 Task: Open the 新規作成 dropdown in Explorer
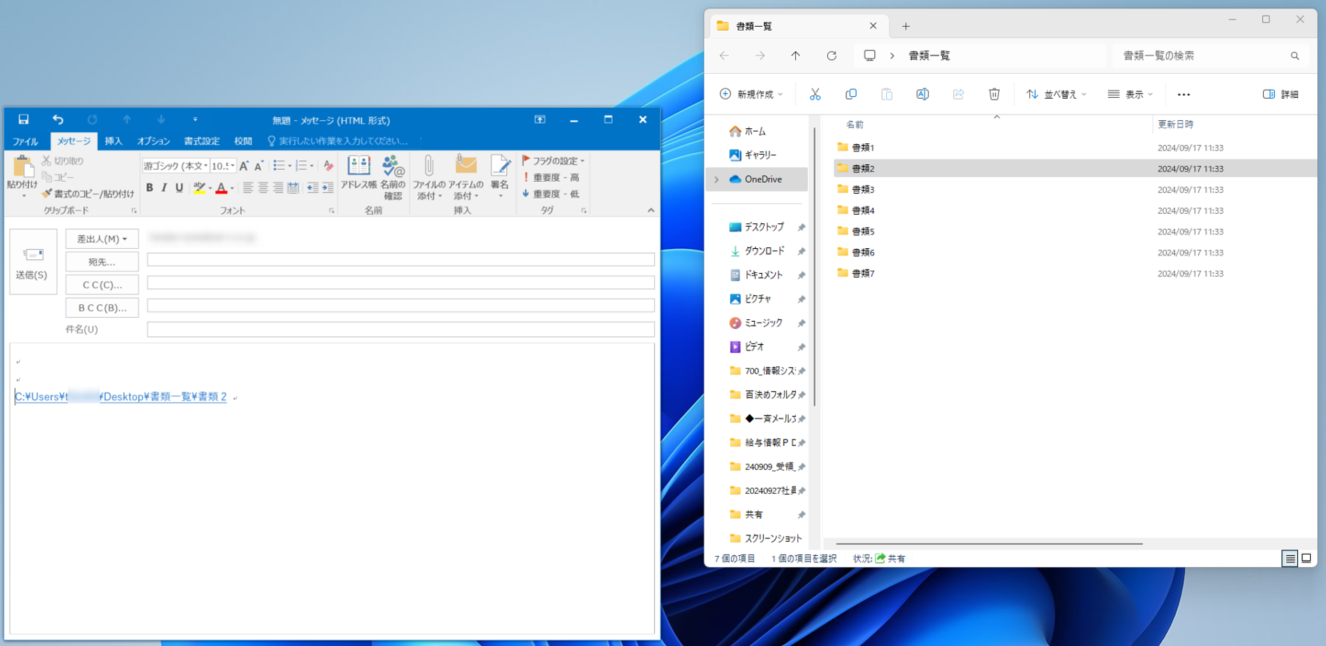(x=752, y=94)
